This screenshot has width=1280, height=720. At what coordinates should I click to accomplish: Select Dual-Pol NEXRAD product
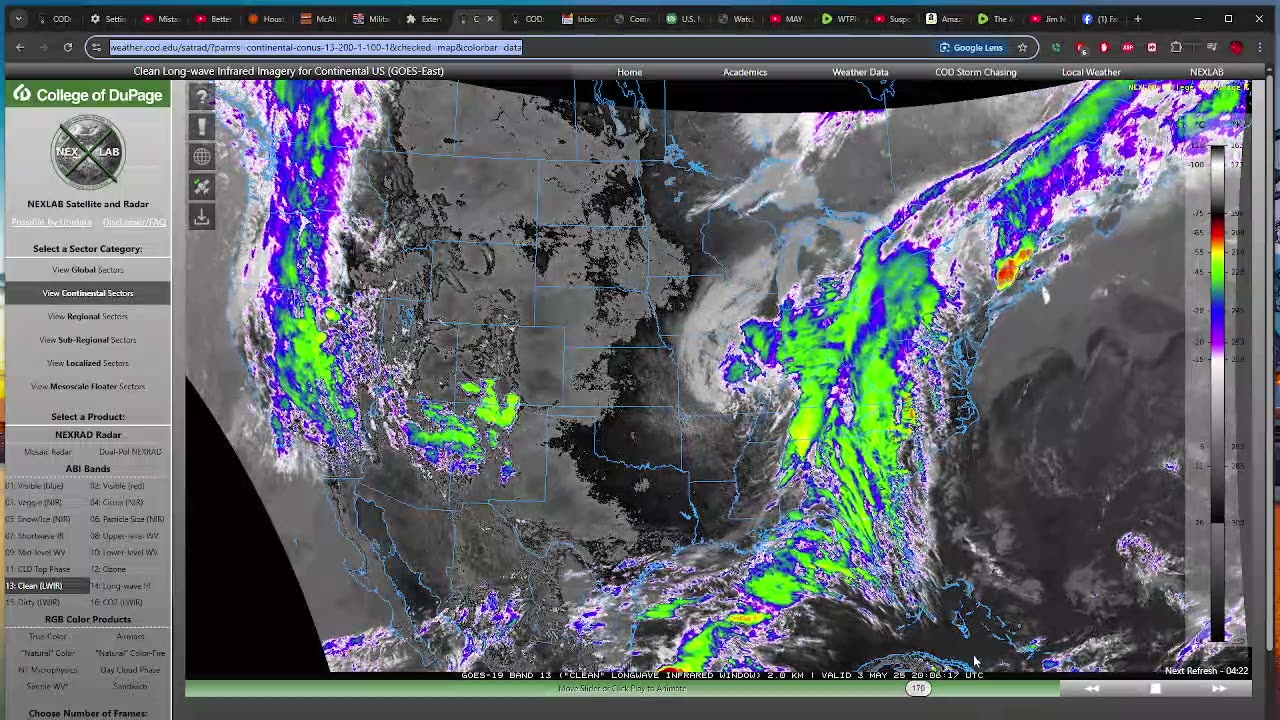pos(130,452)
